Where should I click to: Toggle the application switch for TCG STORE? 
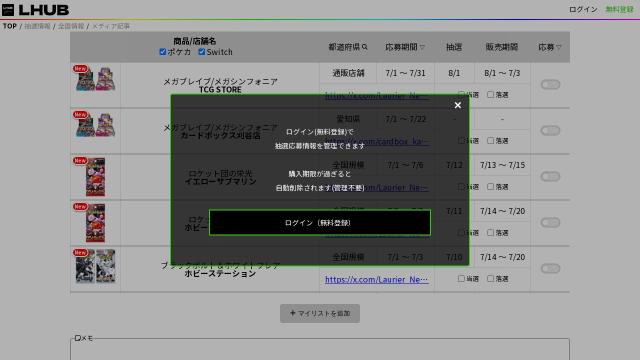coord(550,84)
